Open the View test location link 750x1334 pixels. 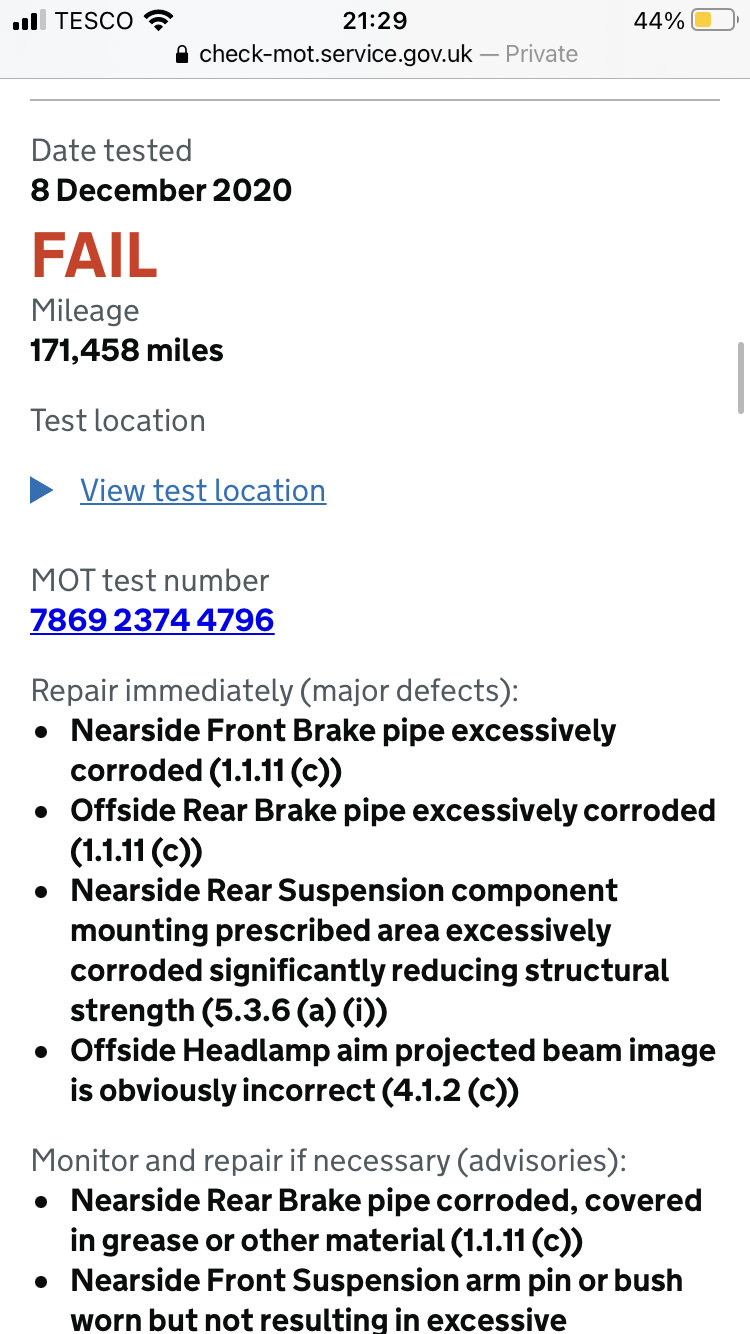[x=203, y=490]
